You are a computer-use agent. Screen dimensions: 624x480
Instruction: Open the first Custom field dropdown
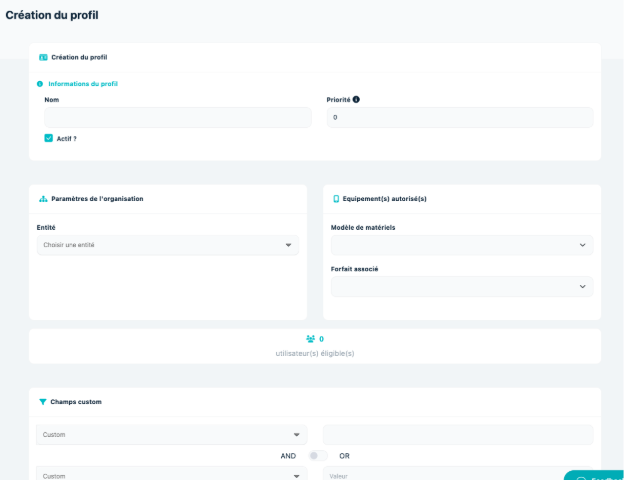(172, 435)
